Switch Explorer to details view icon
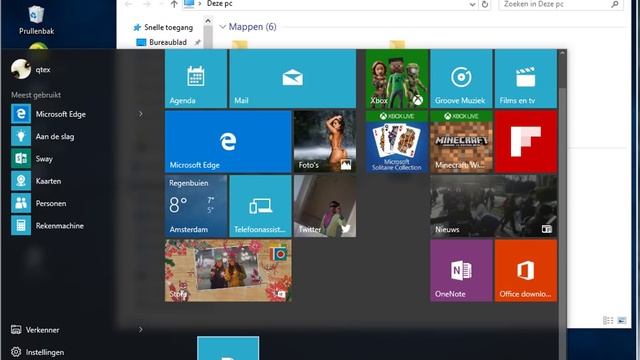The image size is (640, 360). 608,320
